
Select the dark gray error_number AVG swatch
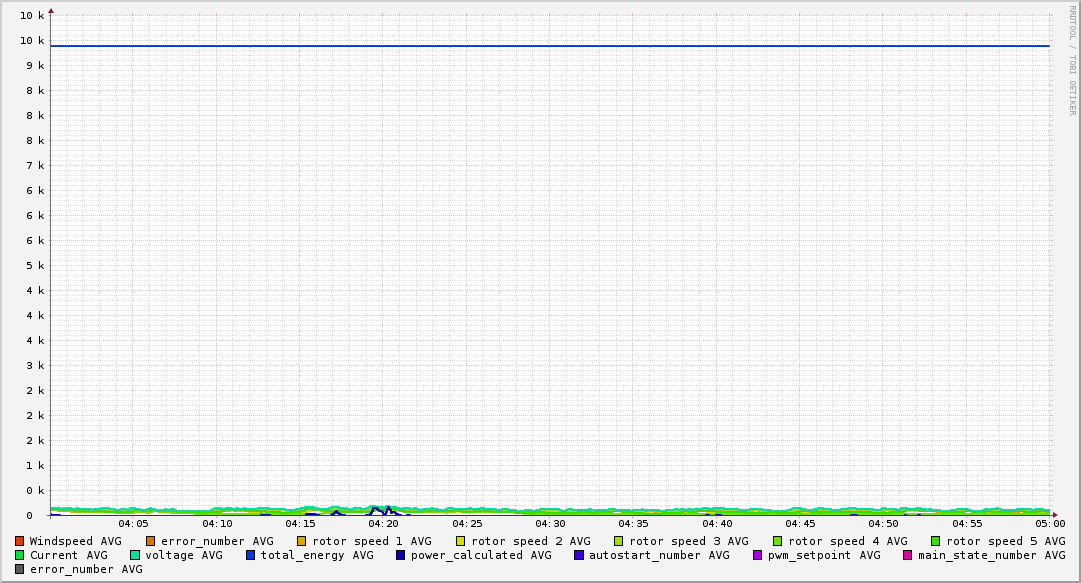tap(20, 569)
